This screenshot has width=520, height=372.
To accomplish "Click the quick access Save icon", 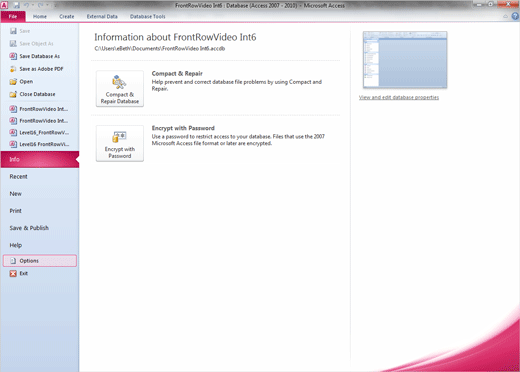I will [x=16, y=5].
